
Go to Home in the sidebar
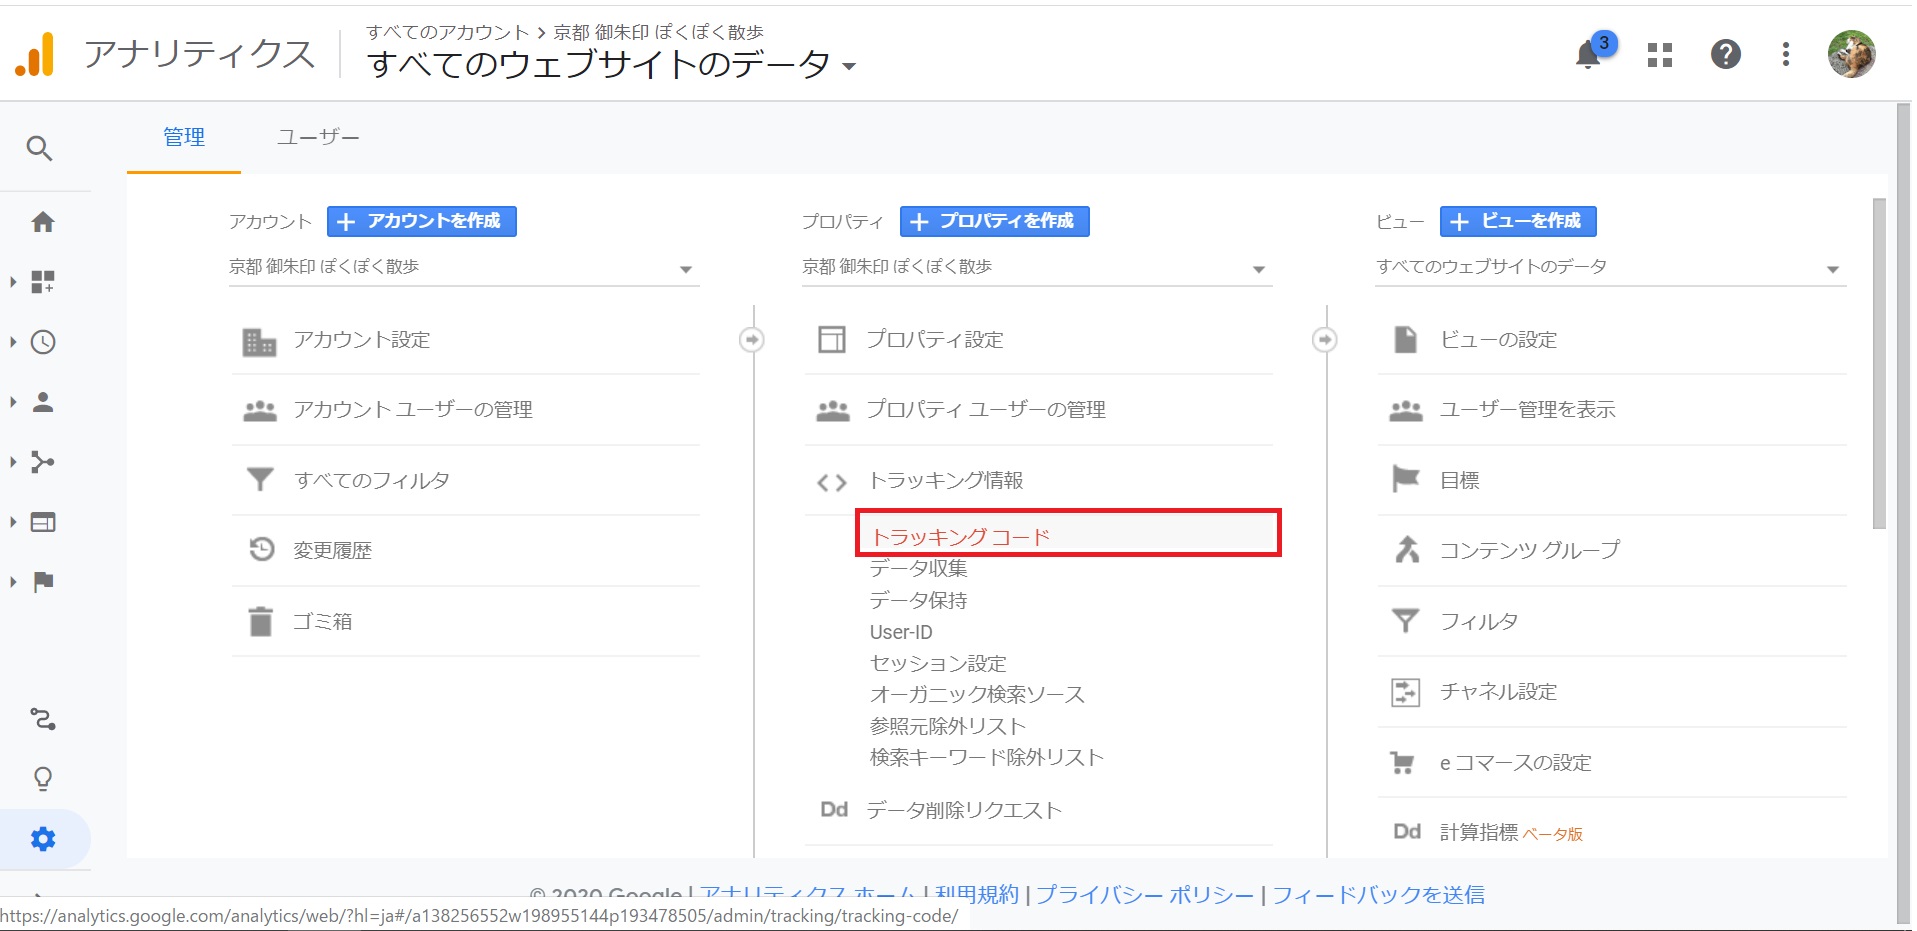coord(43,222)
